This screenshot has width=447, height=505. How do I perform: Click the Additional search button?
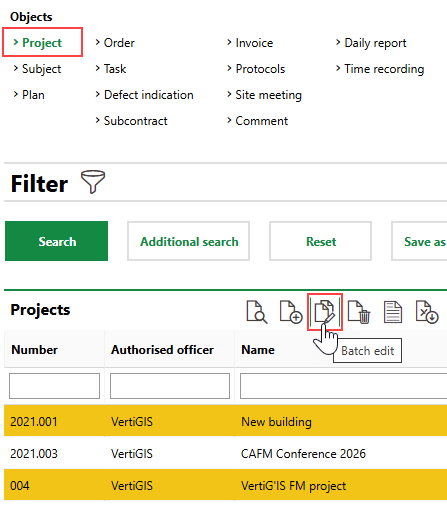pos(188,241)
